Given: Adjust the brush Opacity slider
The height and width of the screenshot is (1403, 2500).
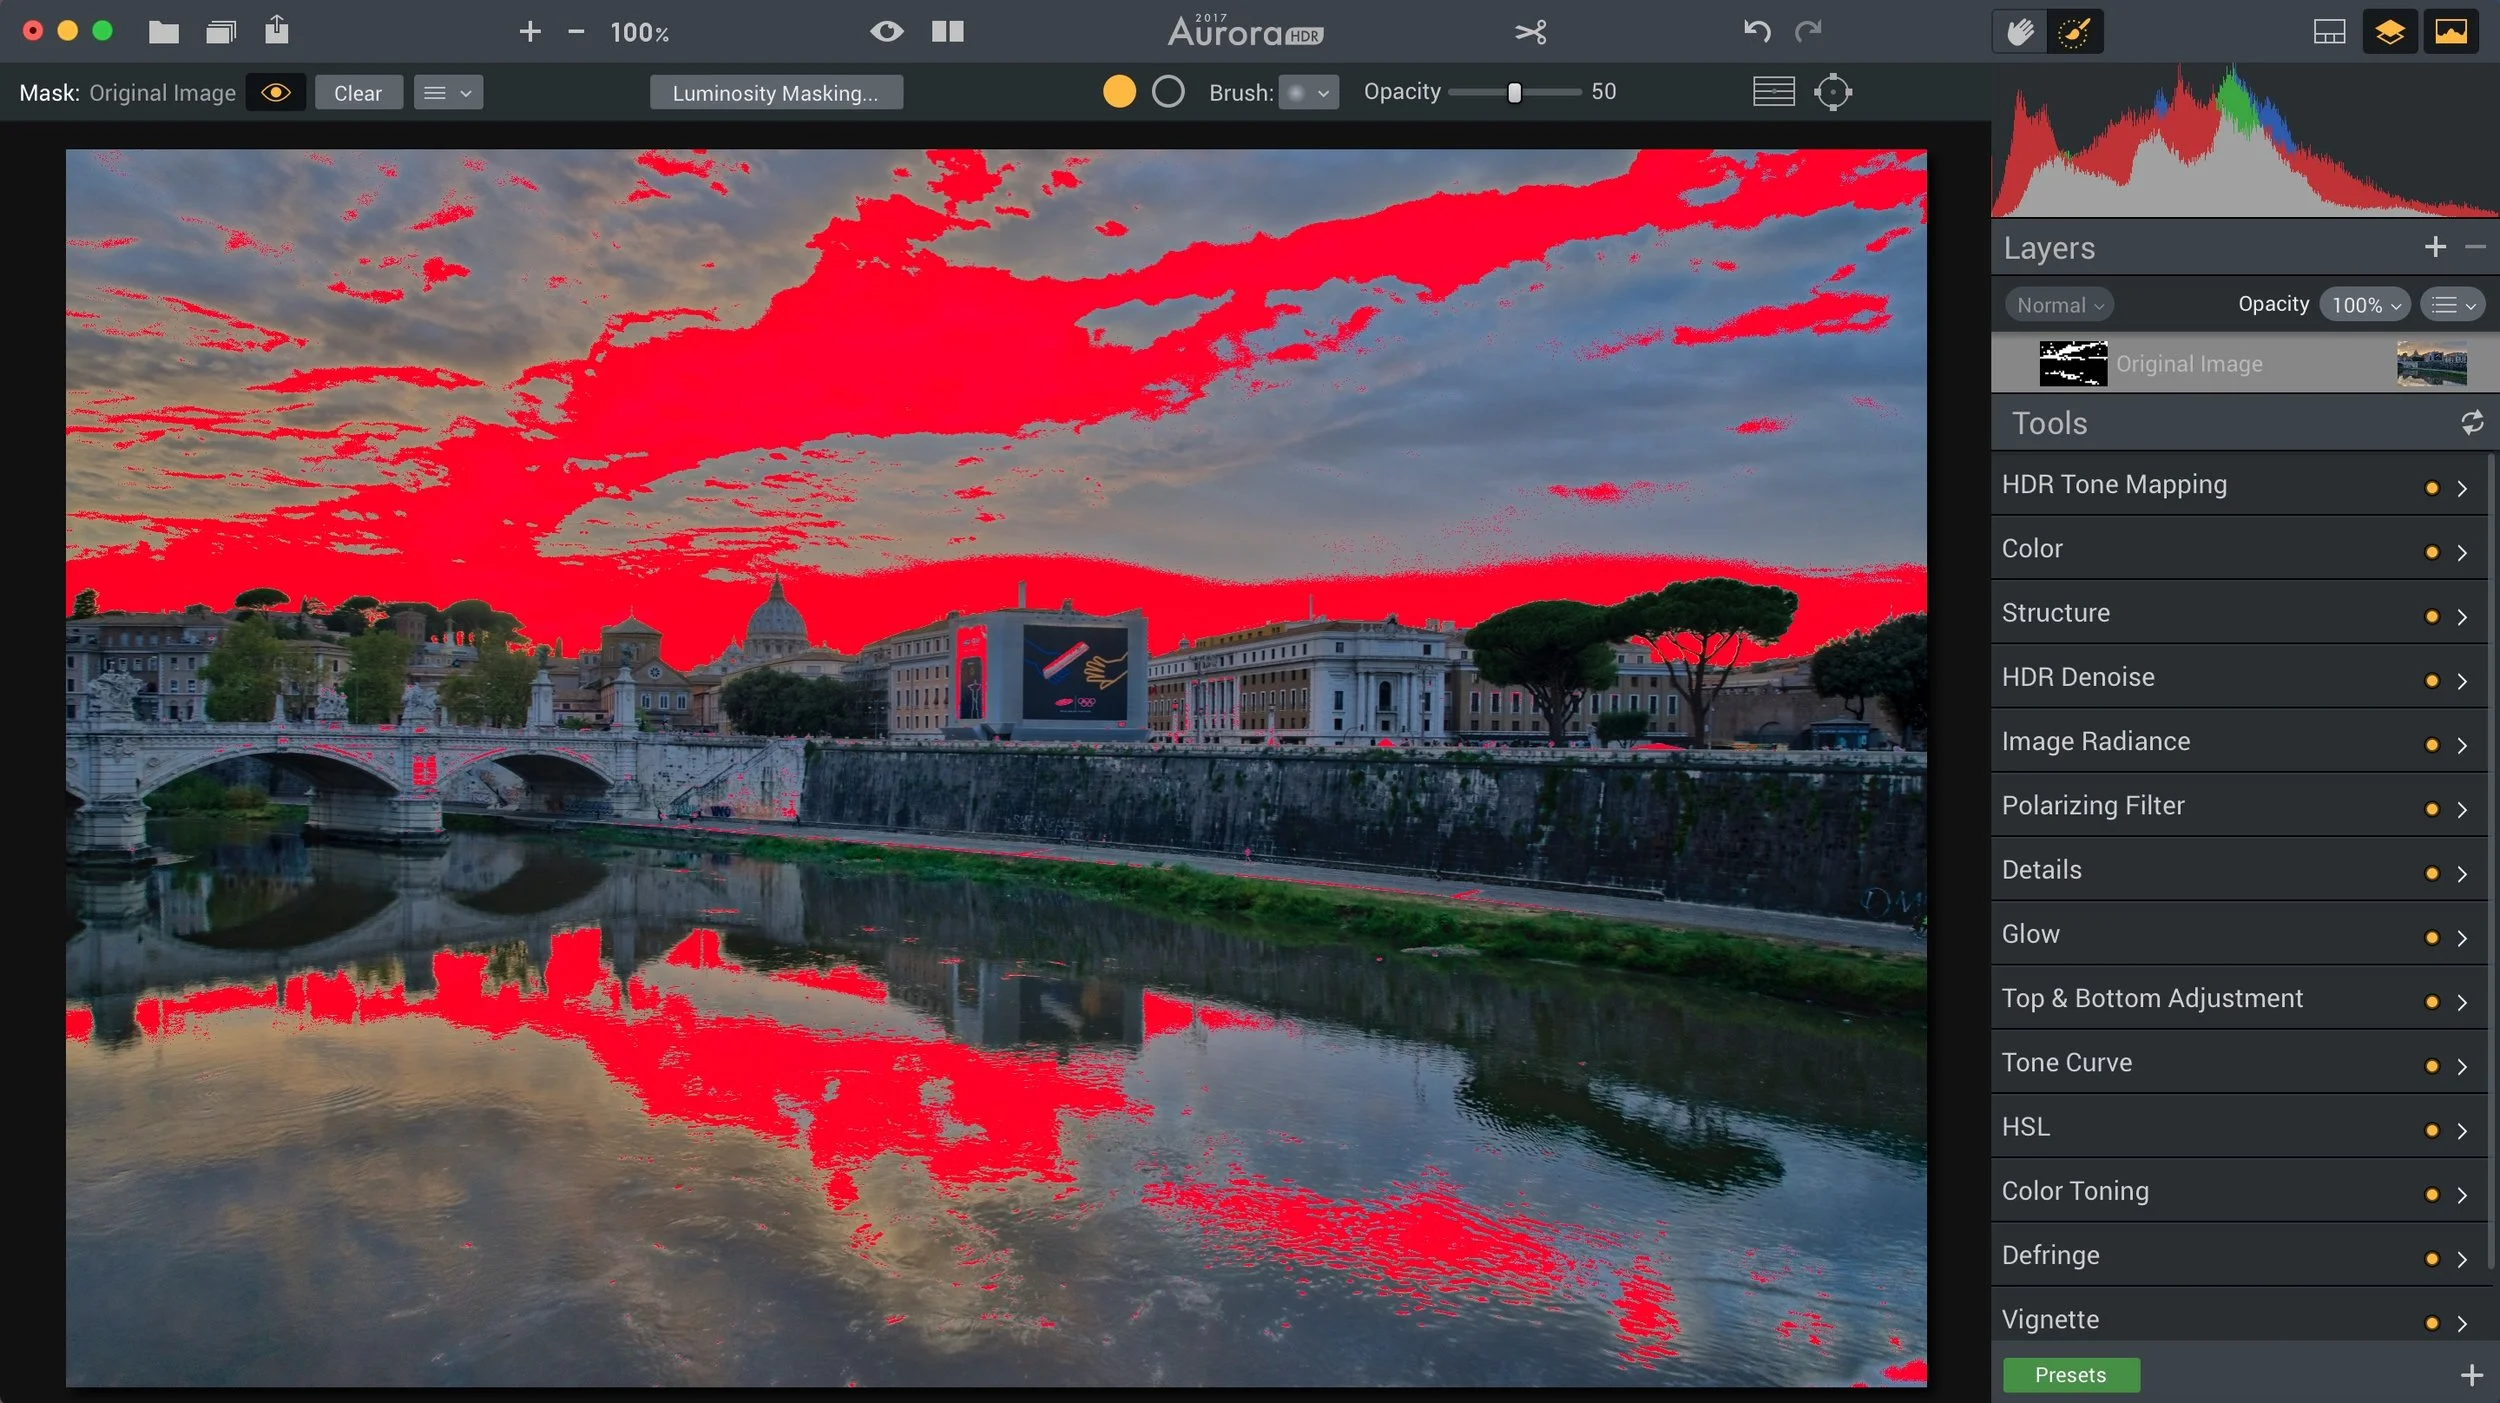Looking at the screenshot, I should [1514, 93].
